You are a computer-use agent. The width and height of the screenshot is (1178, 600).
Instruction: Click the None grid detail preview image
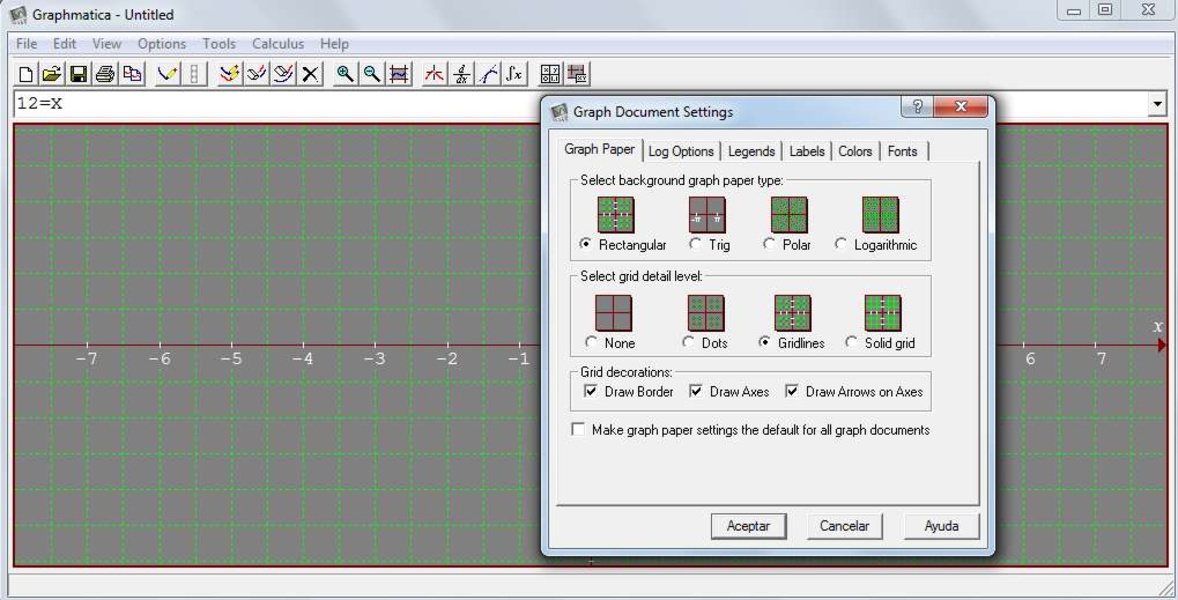(x=614, y=313)
